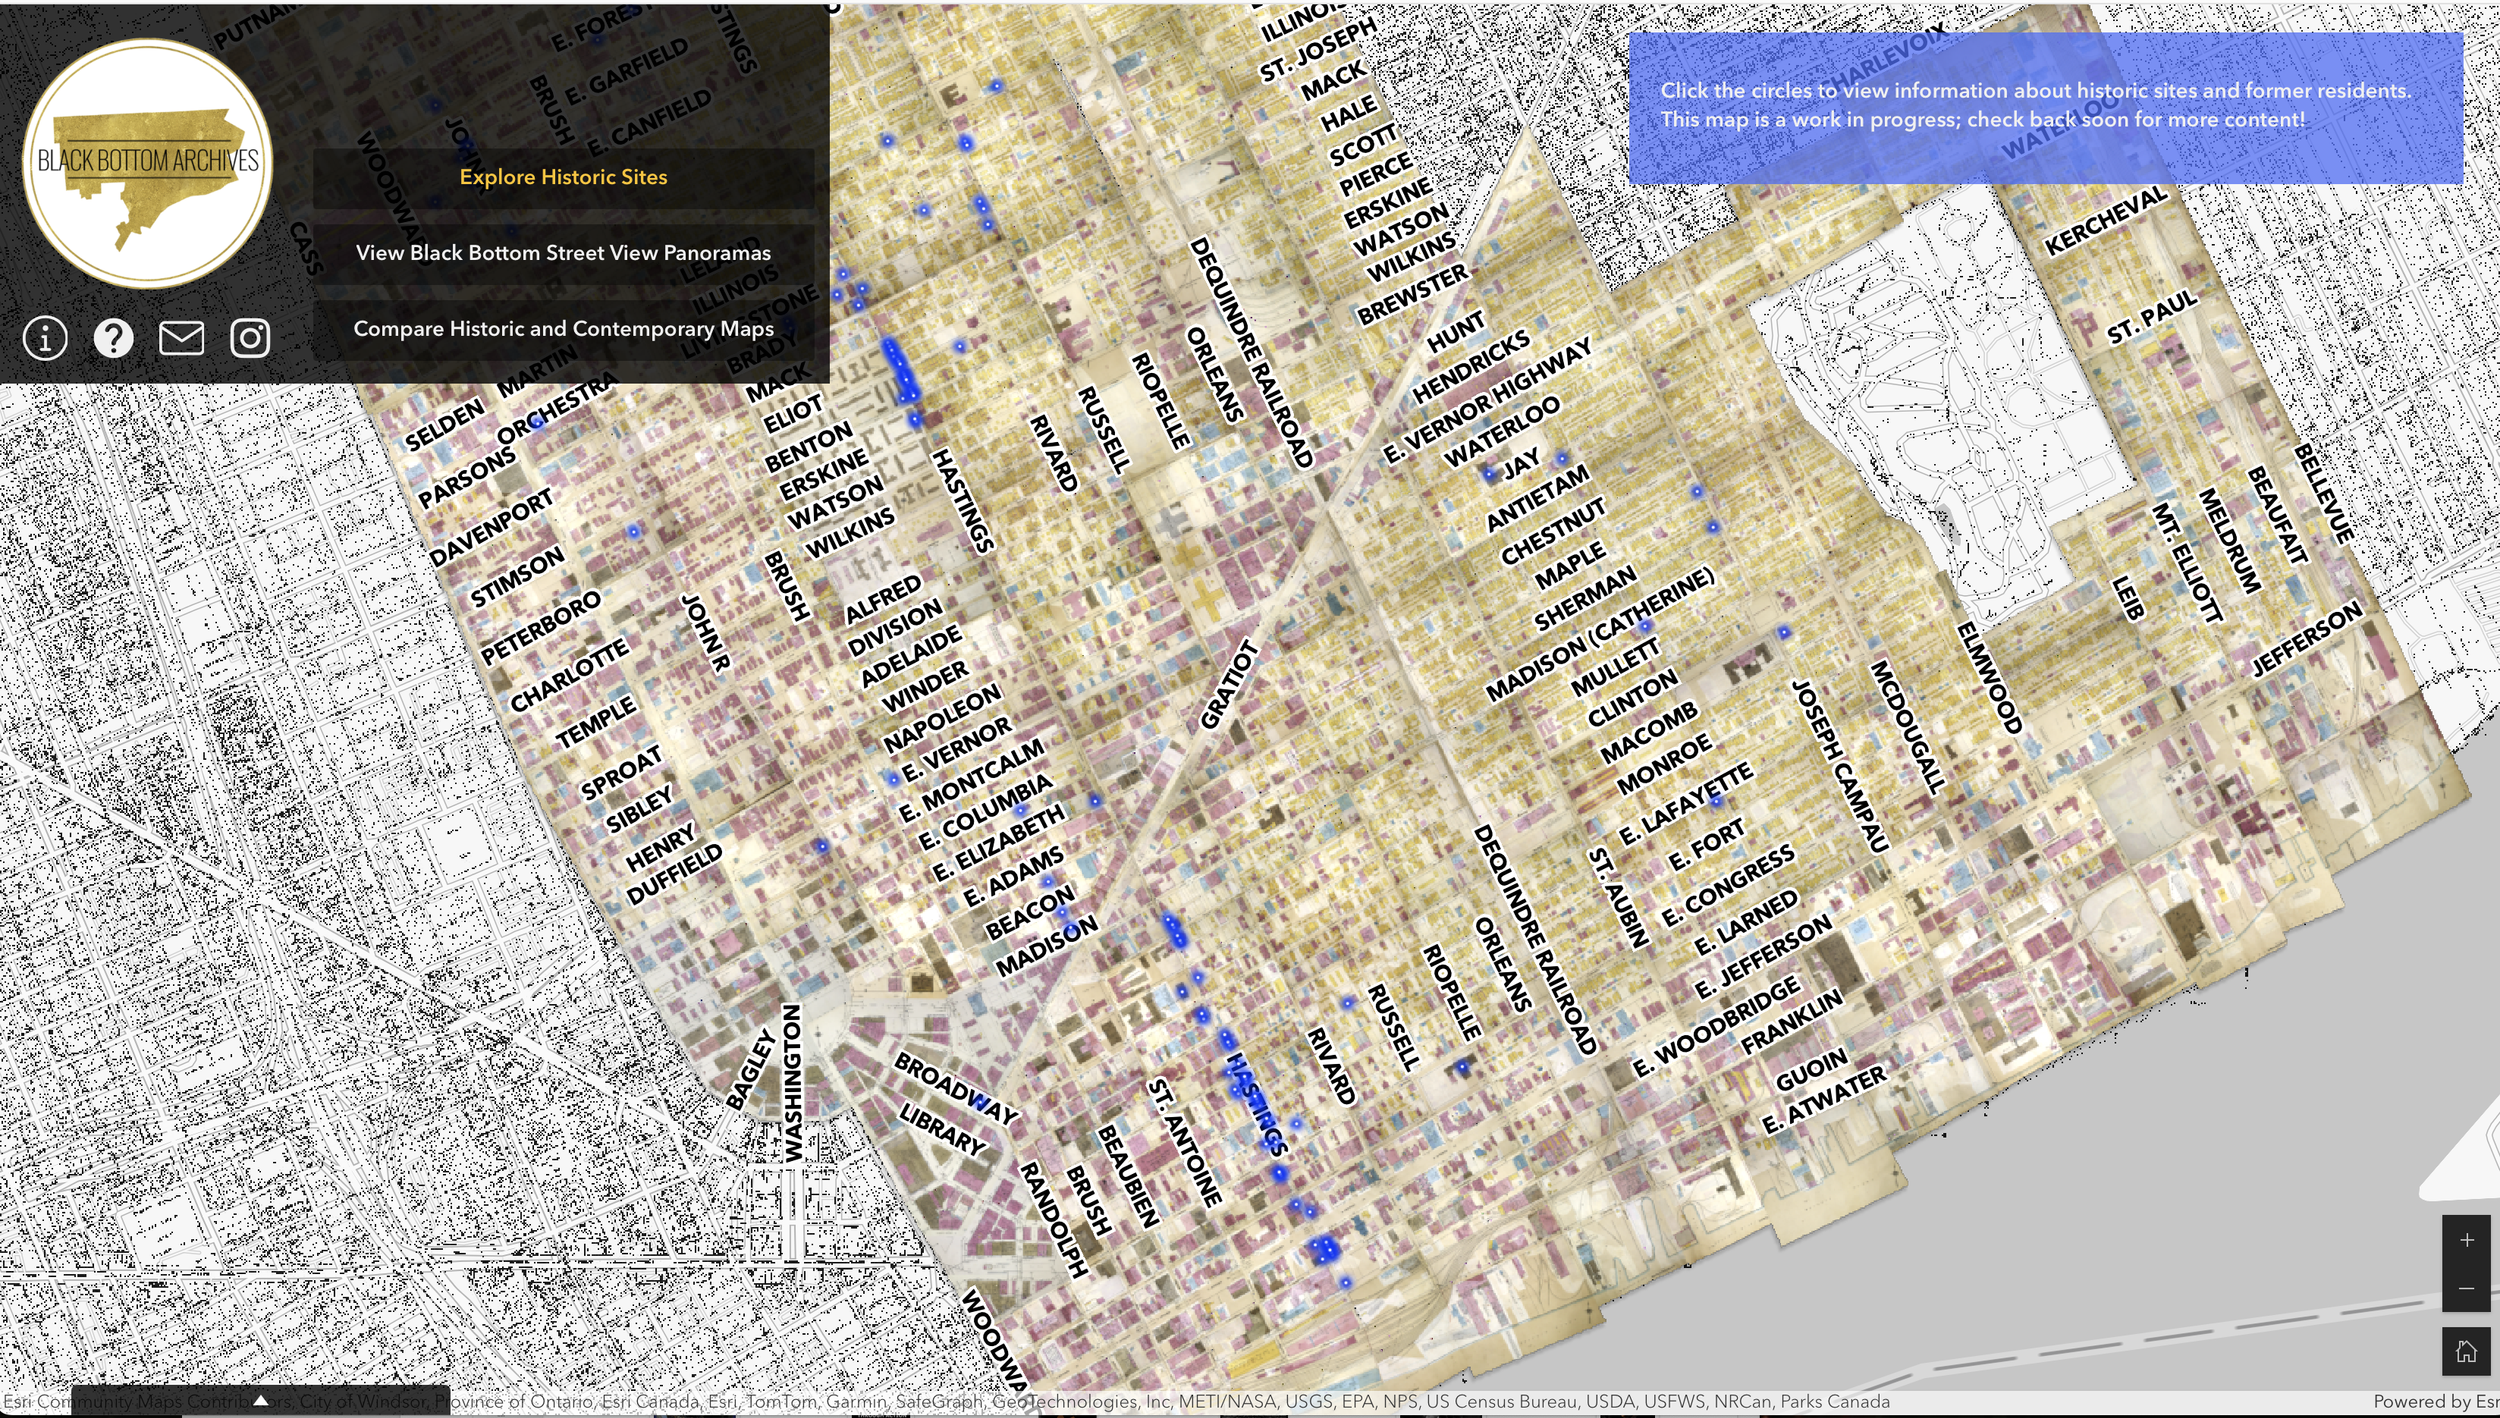
Task: Open the Instagram icon link
Action: [x=250, y=338]
